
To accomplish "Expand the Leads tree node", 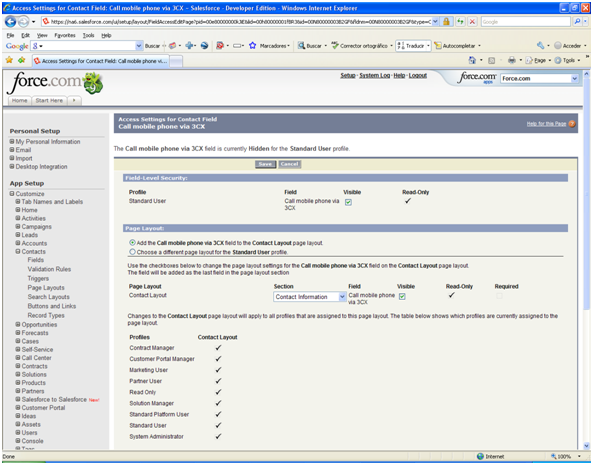I will click(x=18, y=235).
